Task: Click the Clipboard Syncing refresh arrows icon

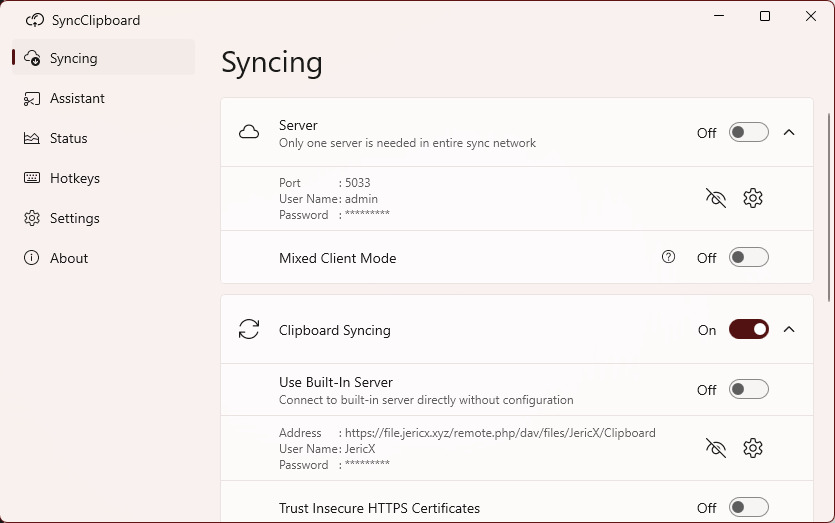Action: click(249, 329)
